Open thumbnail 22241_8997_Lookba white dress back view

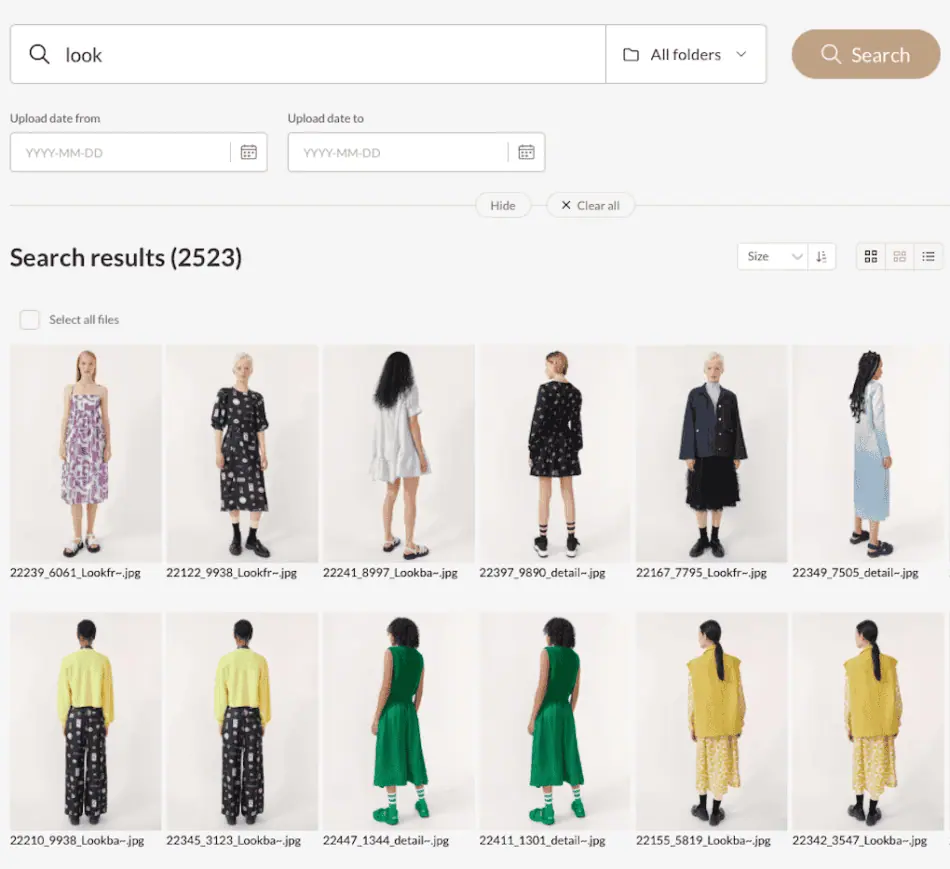pyautogui.click(x=399, y=453)
